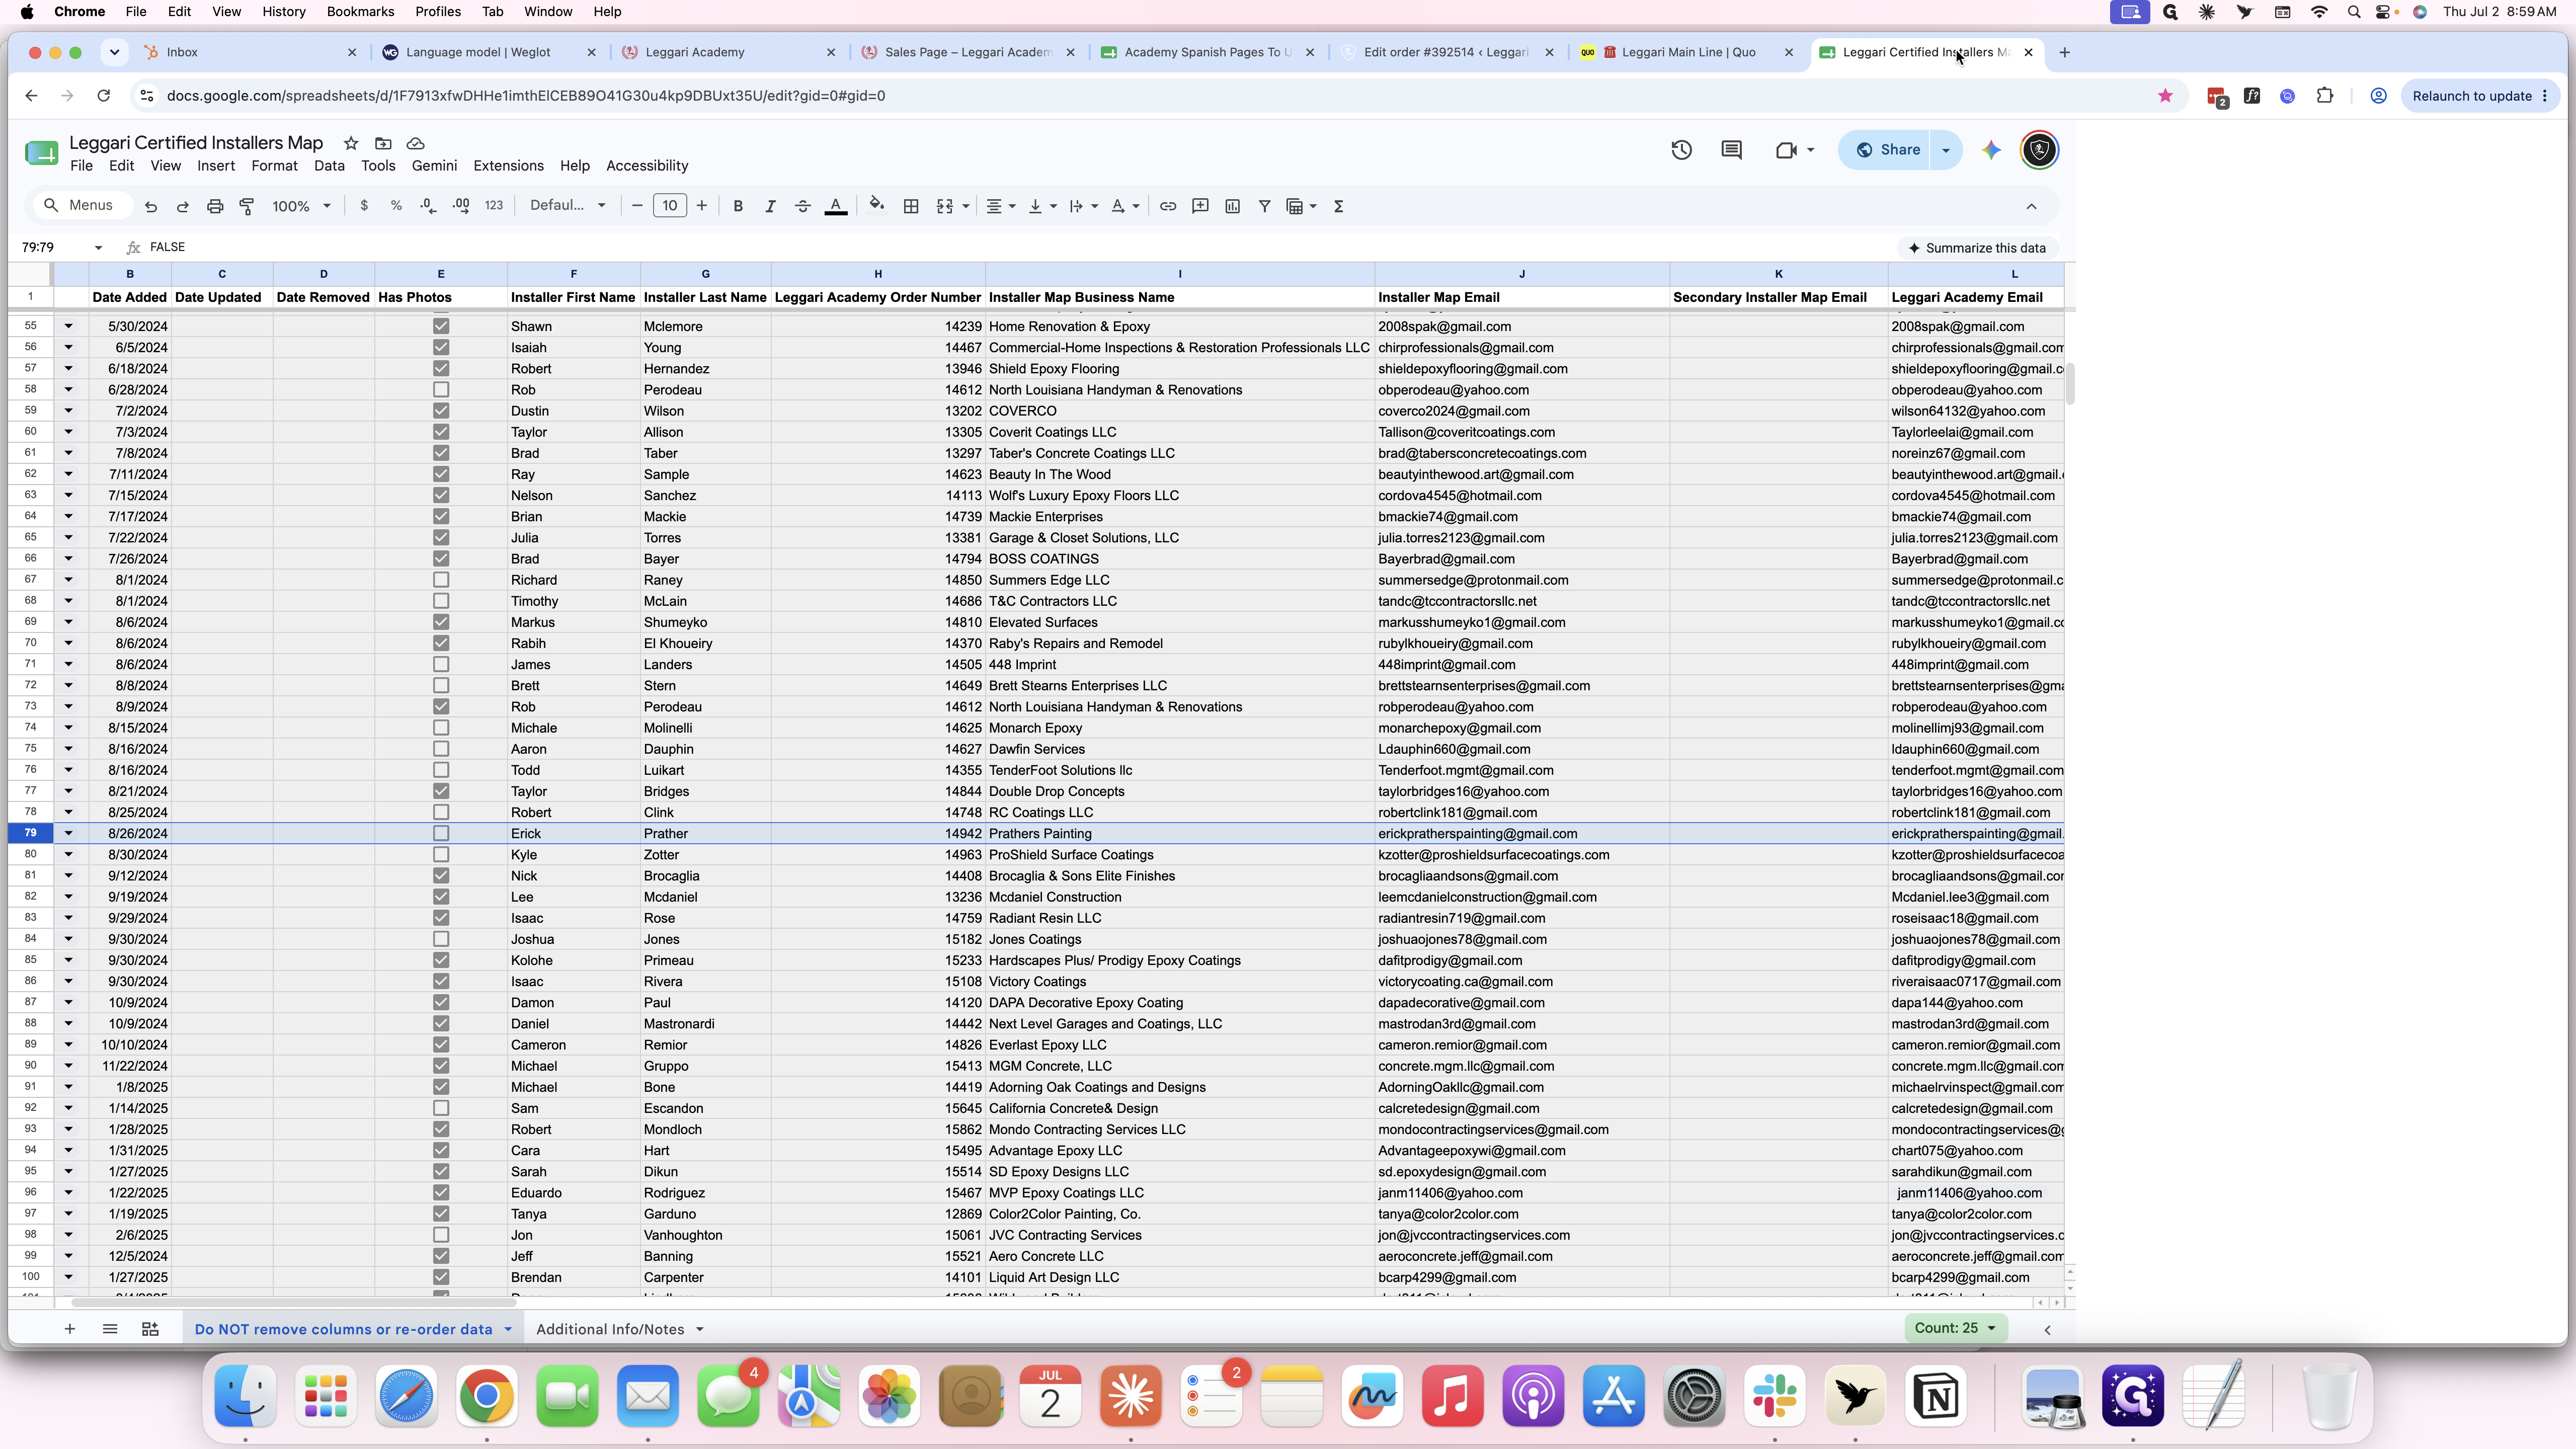Switch to the Leggari Academy browser tab

(728, 52)
